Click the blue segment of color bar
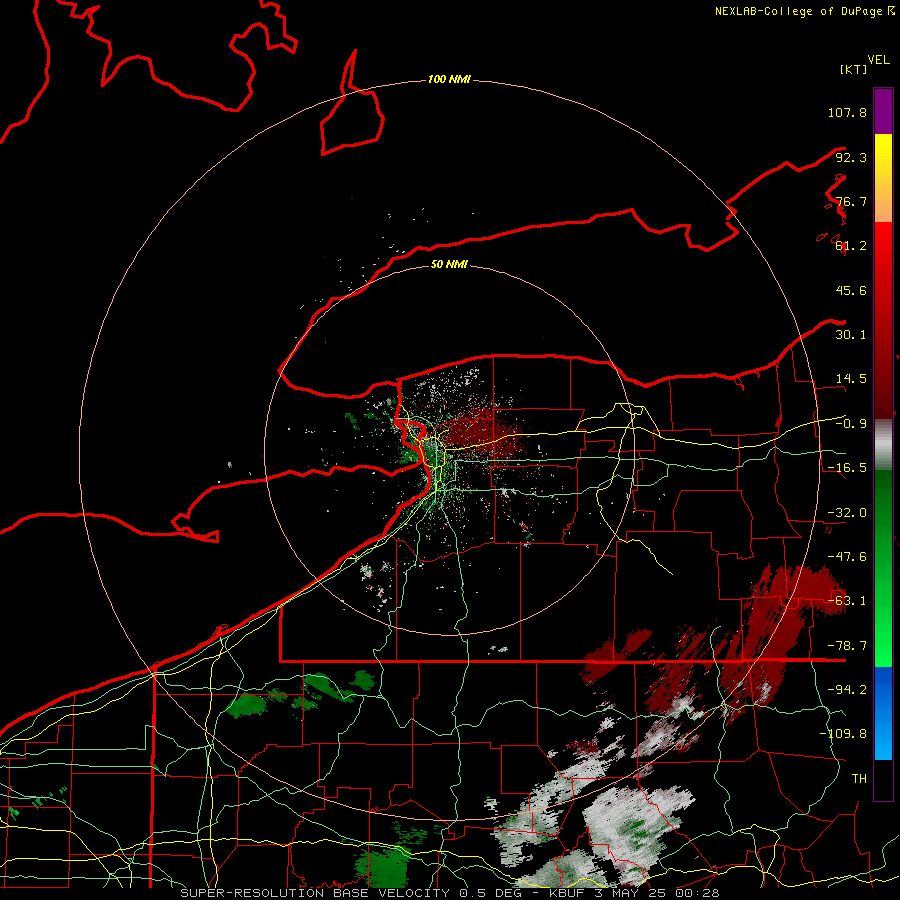900x900 pixels. pyautogui.click(x=883, y=713)
